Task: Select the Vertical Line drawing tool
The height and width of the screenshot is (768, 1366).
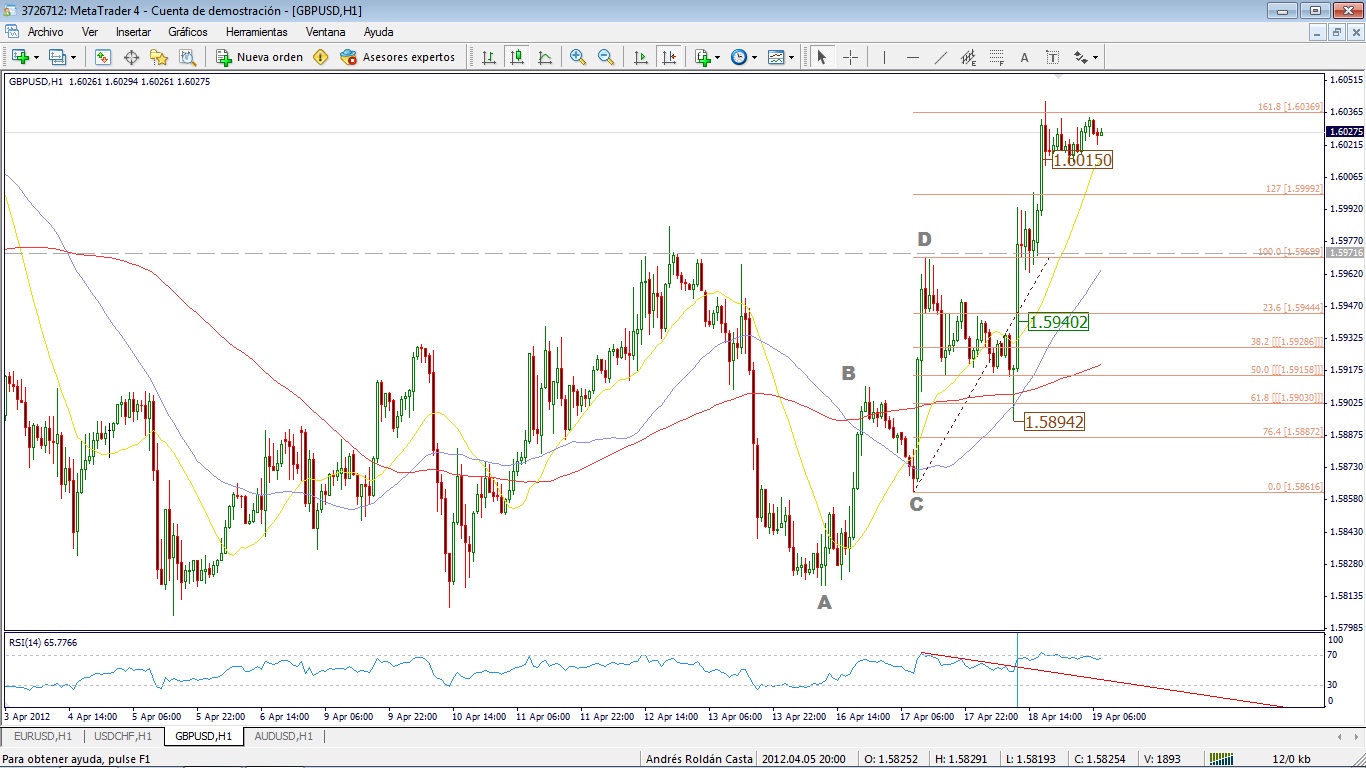Action: (x=884, y=57)
